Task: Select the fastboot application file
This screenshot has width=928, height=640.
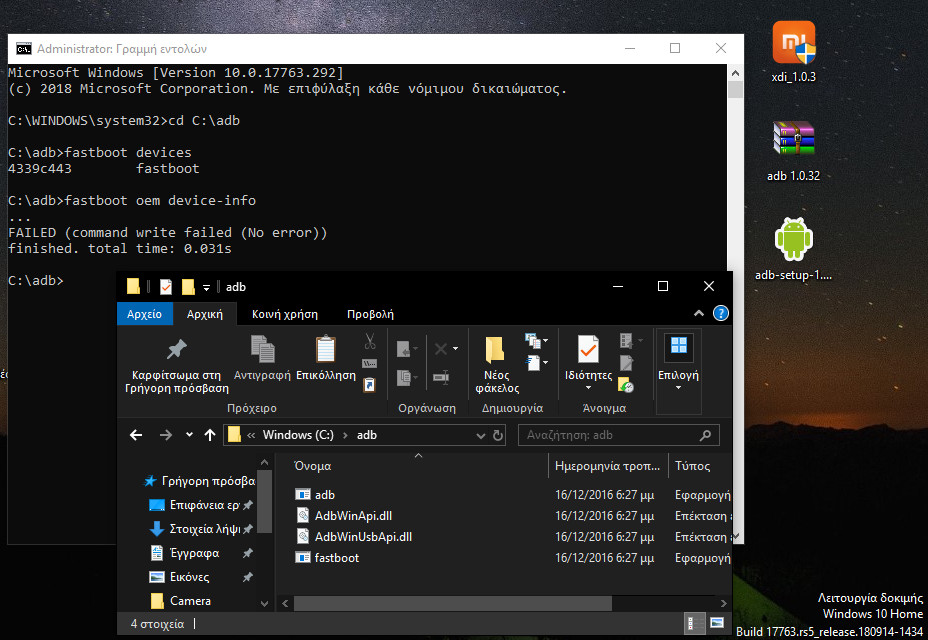Action: [x=336, y=557]
